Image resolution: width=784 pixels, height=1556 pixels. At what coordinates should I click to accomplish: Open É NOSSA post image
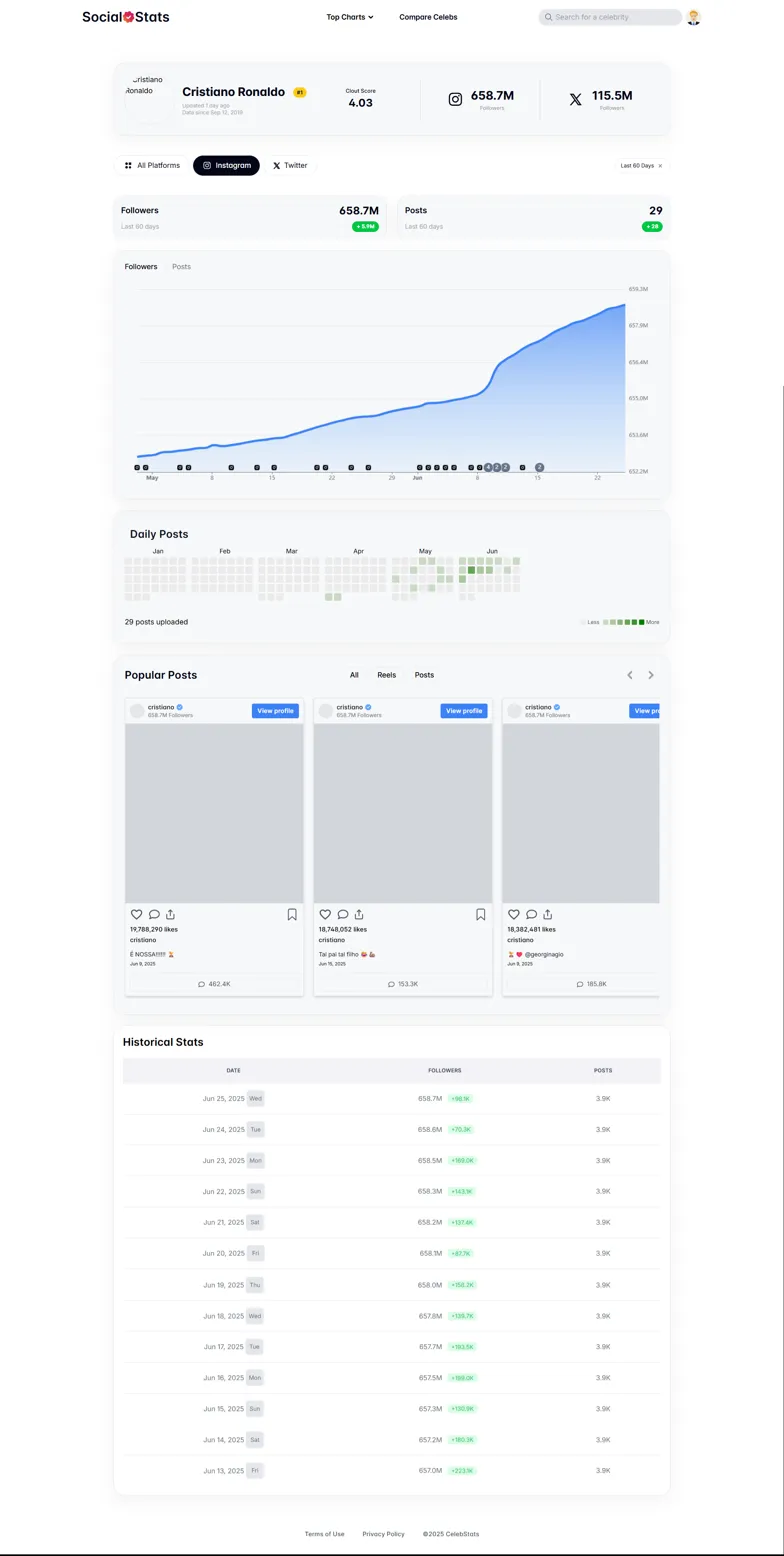[x=214, y=813]
